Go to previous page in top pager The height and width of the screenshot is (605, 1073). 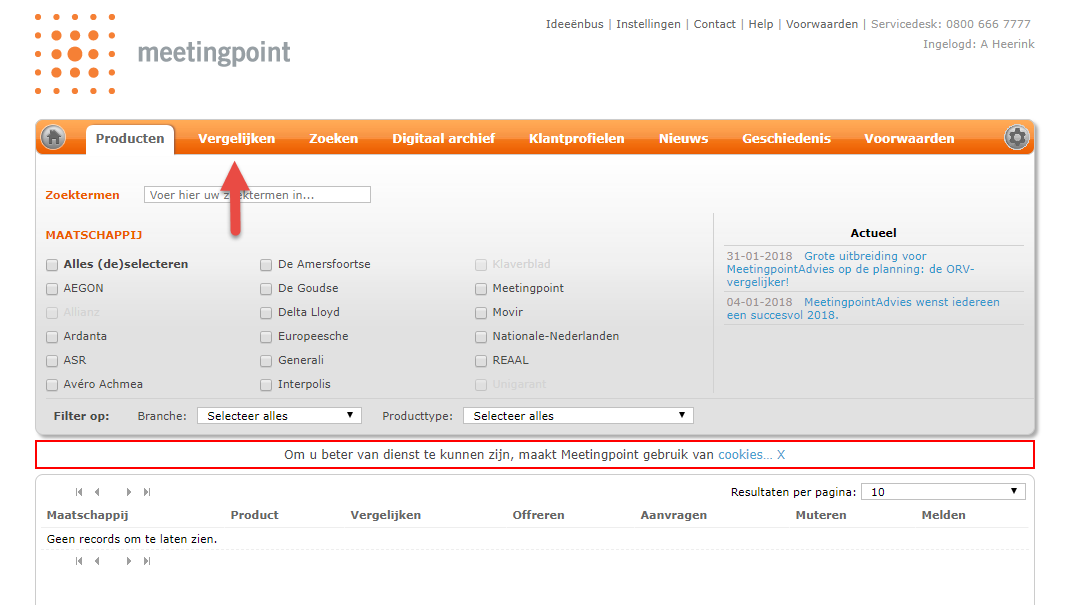(x=97, y=492)
